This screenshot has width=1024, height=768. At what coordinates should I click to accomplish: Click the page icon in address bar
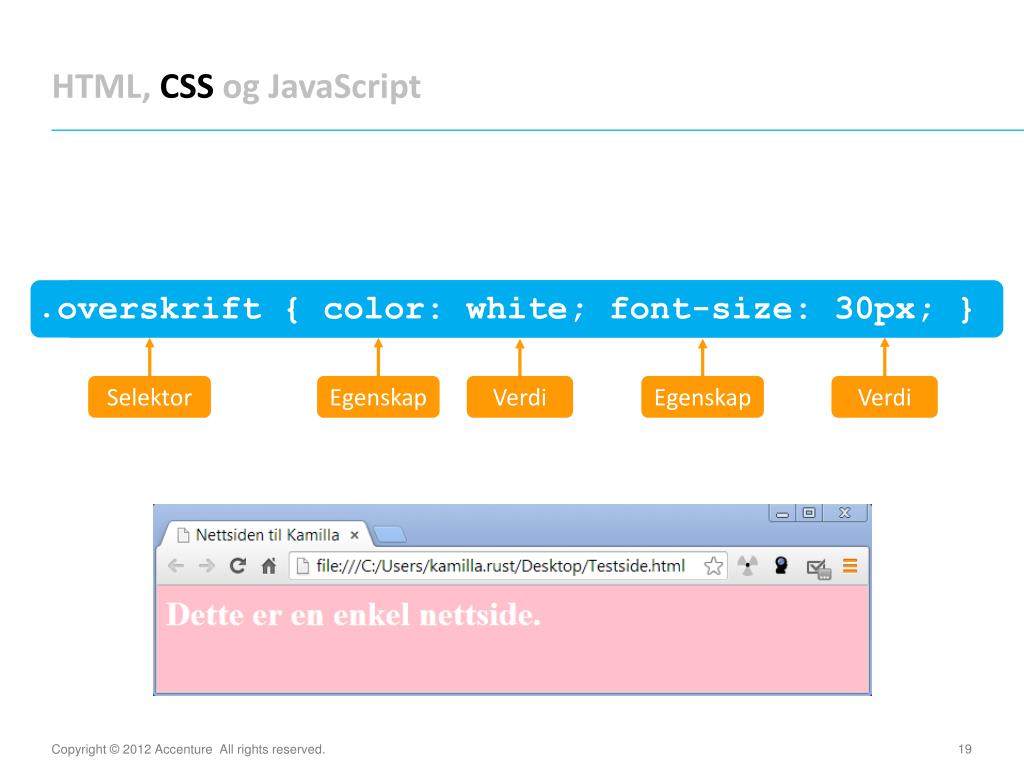pos(302,566)
